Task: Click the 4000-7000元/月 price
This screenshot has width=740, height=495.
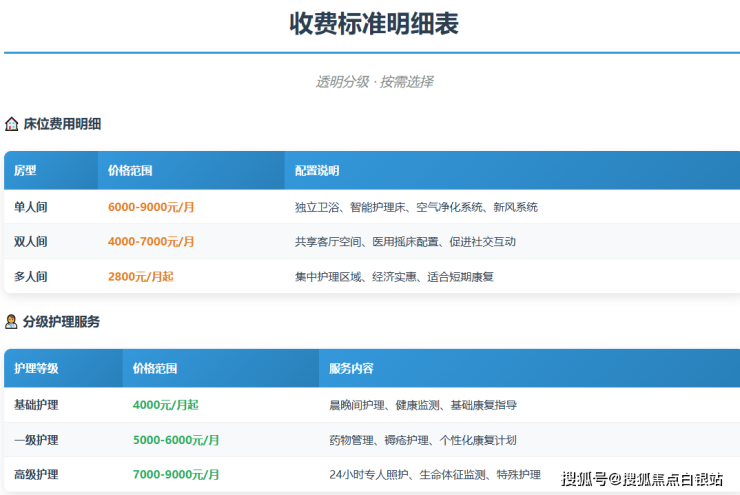Action: pos(151,242)
